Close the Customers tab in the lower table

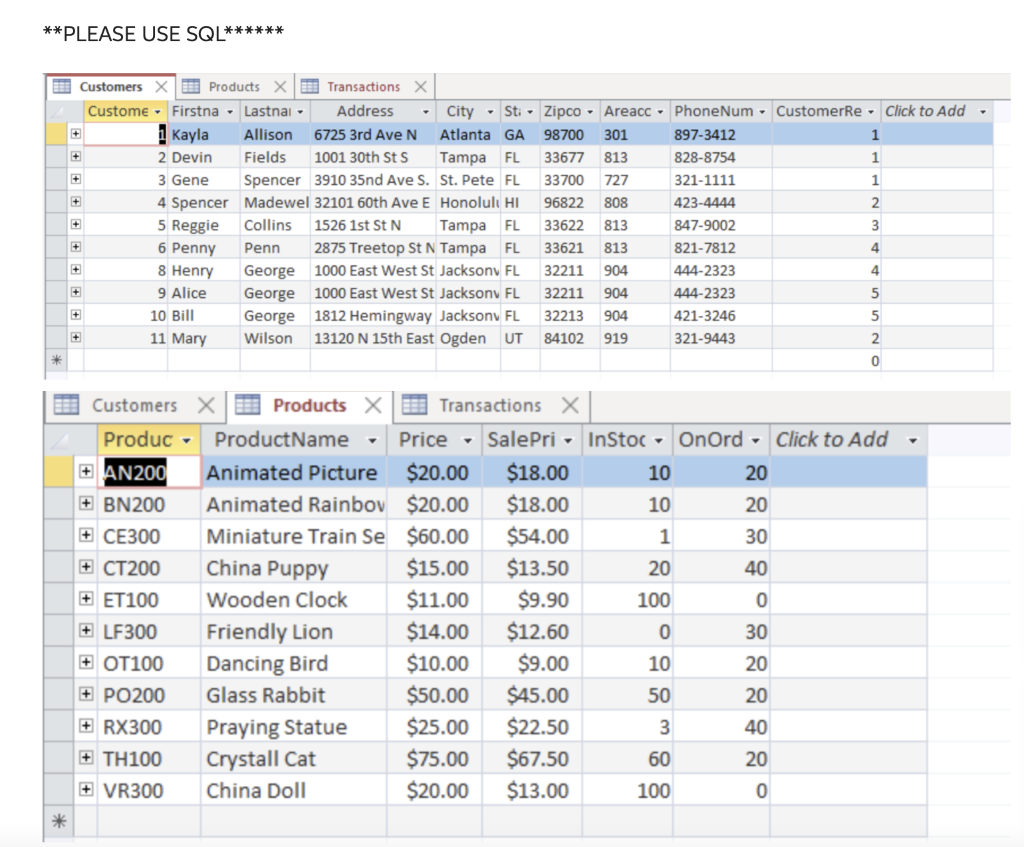206,406
